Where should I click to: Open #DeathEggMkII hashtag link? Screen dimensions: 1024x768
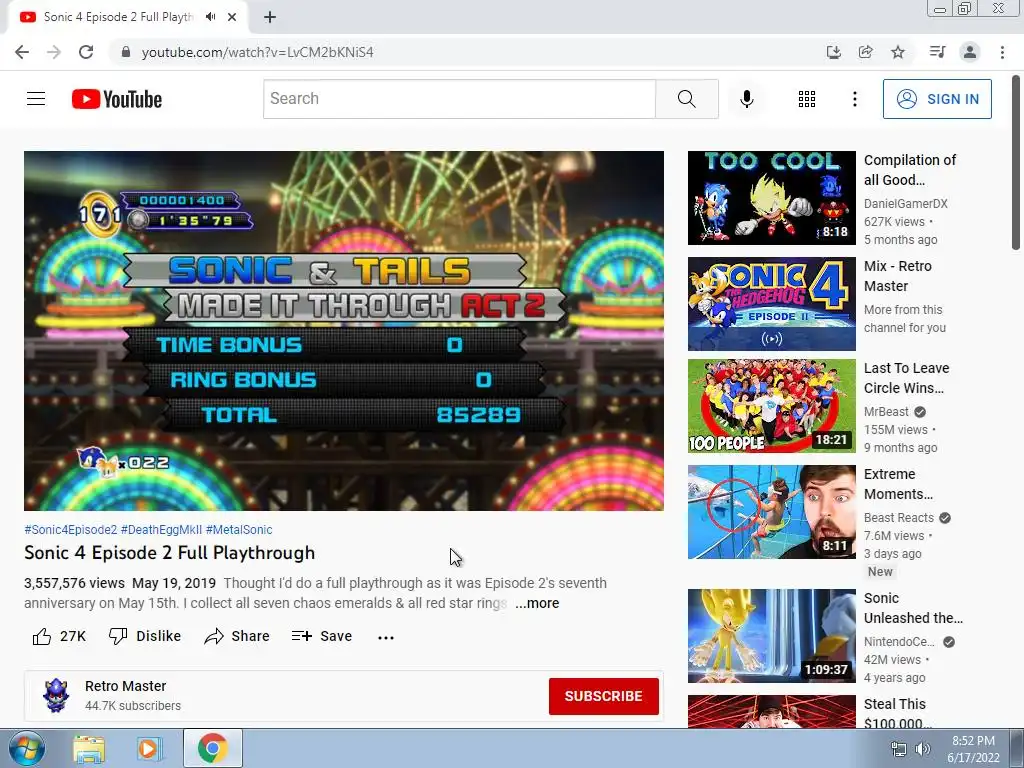tap(161, 530)
